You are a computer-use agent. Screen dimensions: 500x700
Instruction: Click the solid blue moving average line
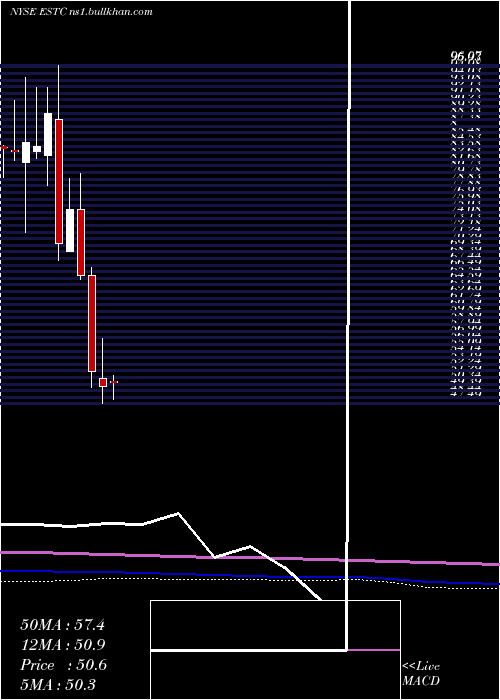[x=250, y=576]
